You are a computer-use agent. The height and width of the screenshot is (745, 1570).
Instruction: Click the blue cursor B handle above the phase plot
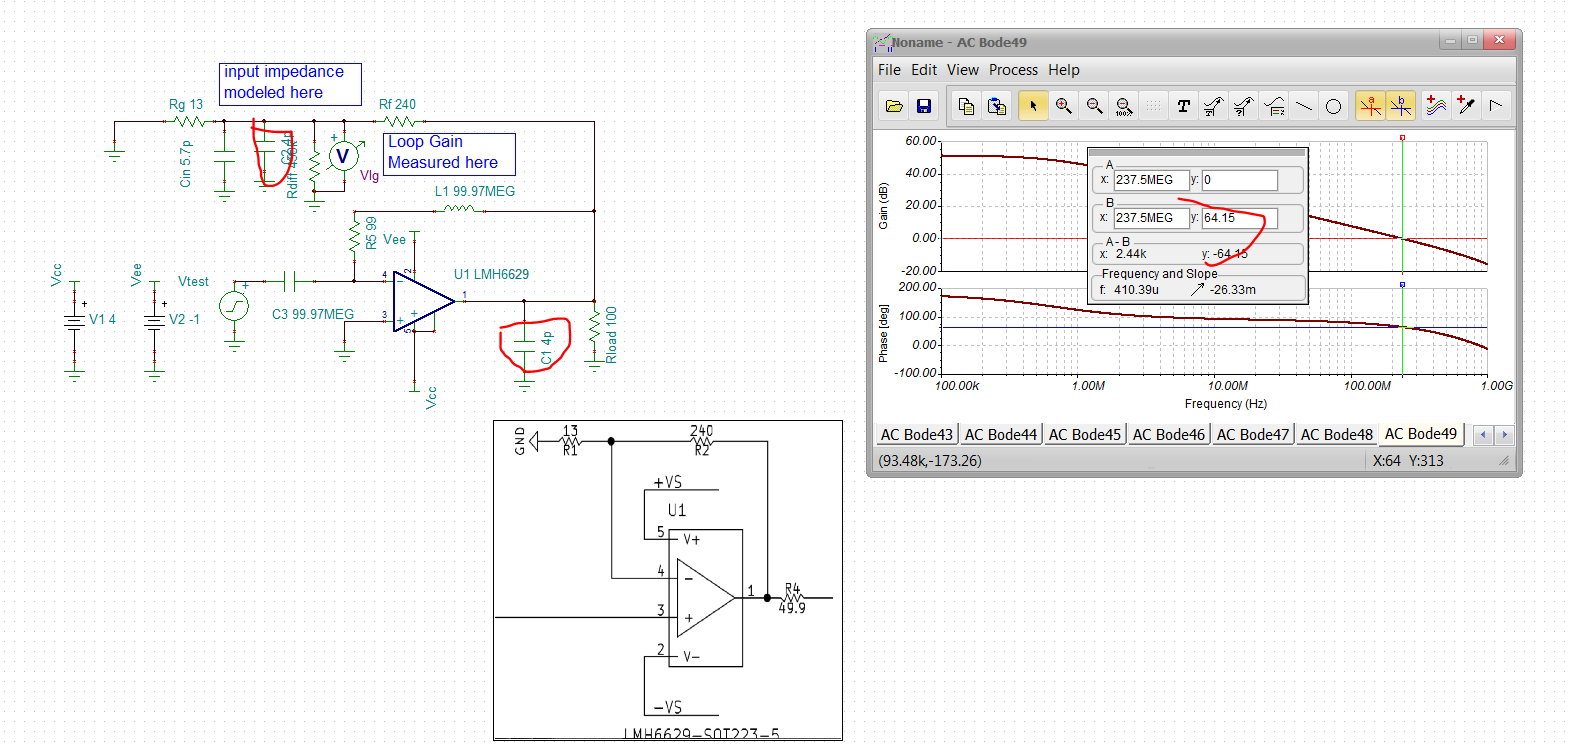point(1402,285)
